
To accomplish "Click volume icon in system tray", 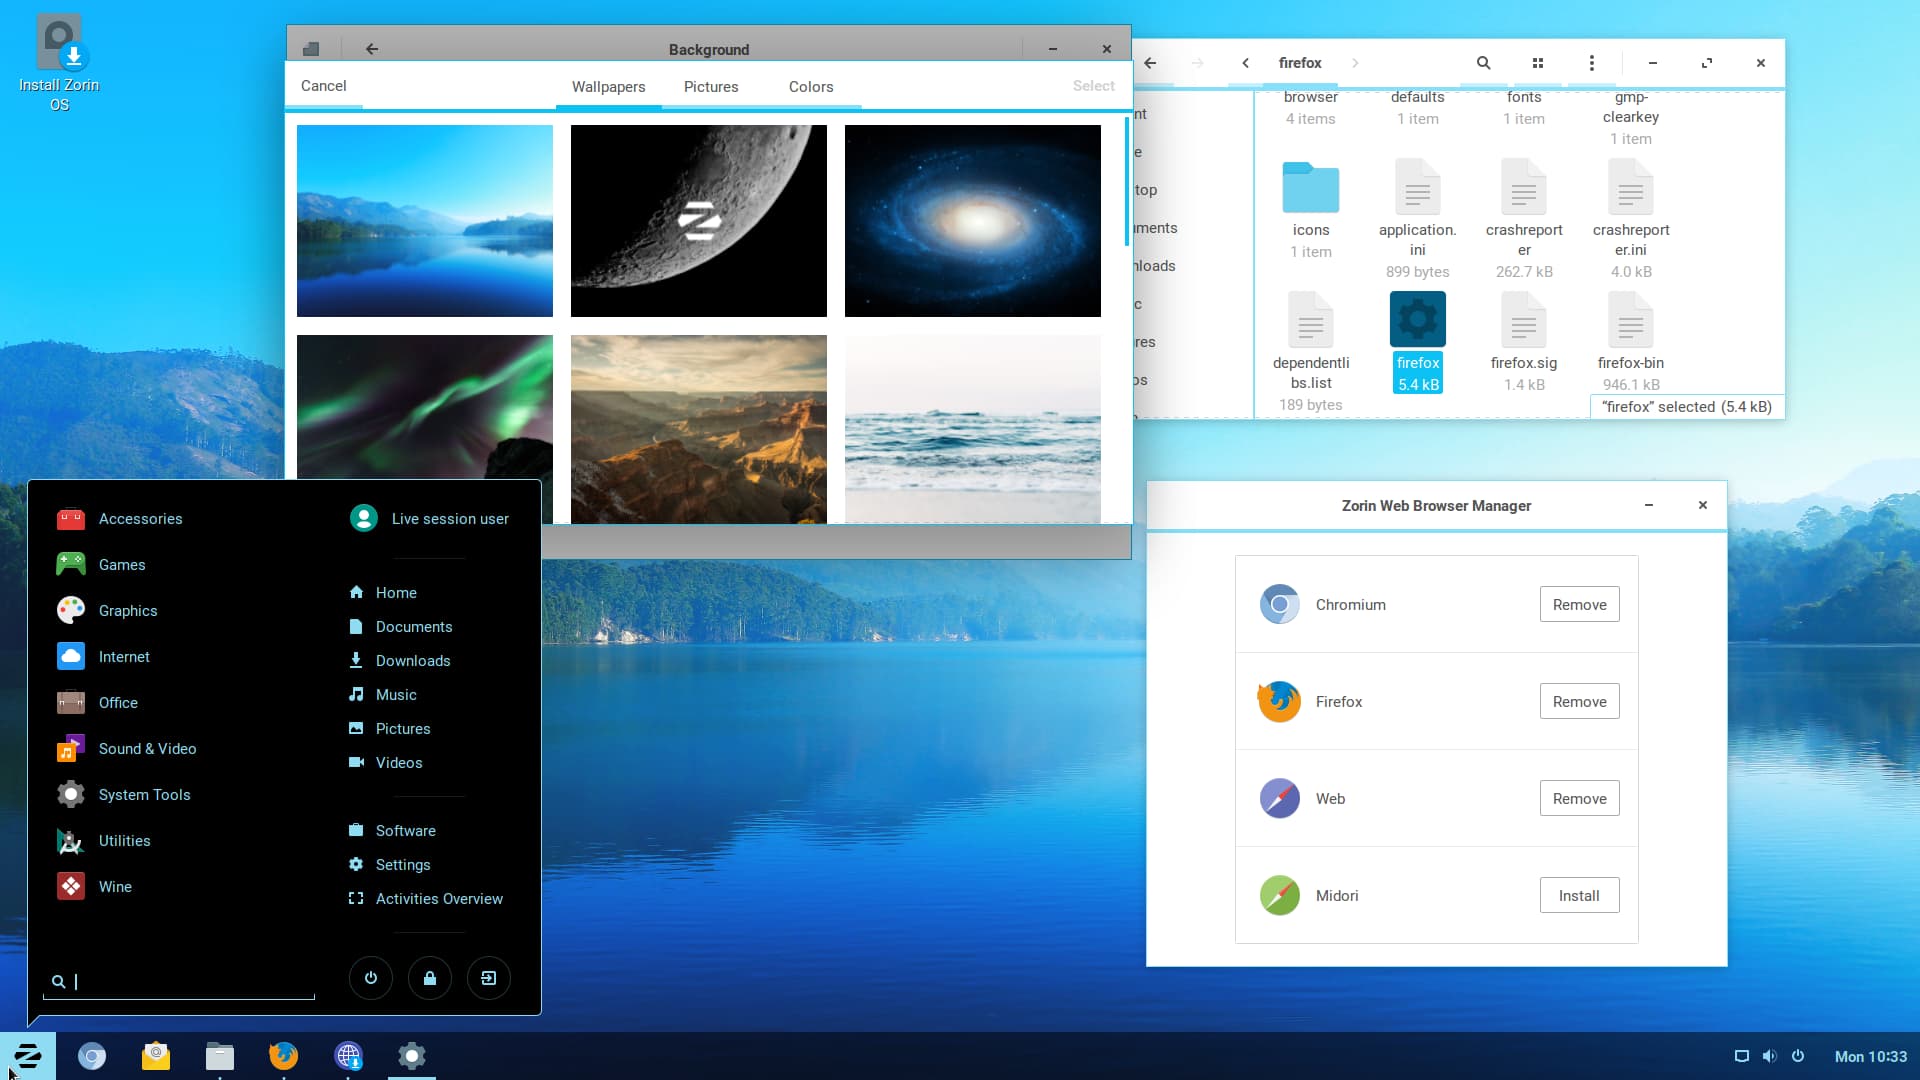I will (x=1770, y=1056).
